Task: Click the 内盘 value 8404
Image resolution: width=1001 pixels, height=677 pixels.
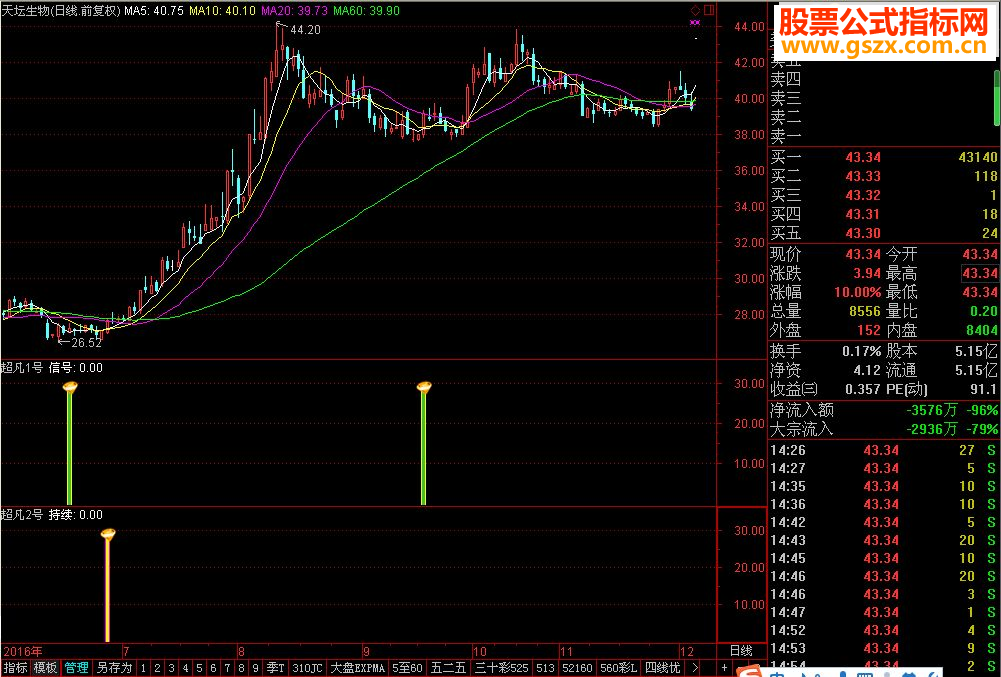Action: [x=982, y=331]
